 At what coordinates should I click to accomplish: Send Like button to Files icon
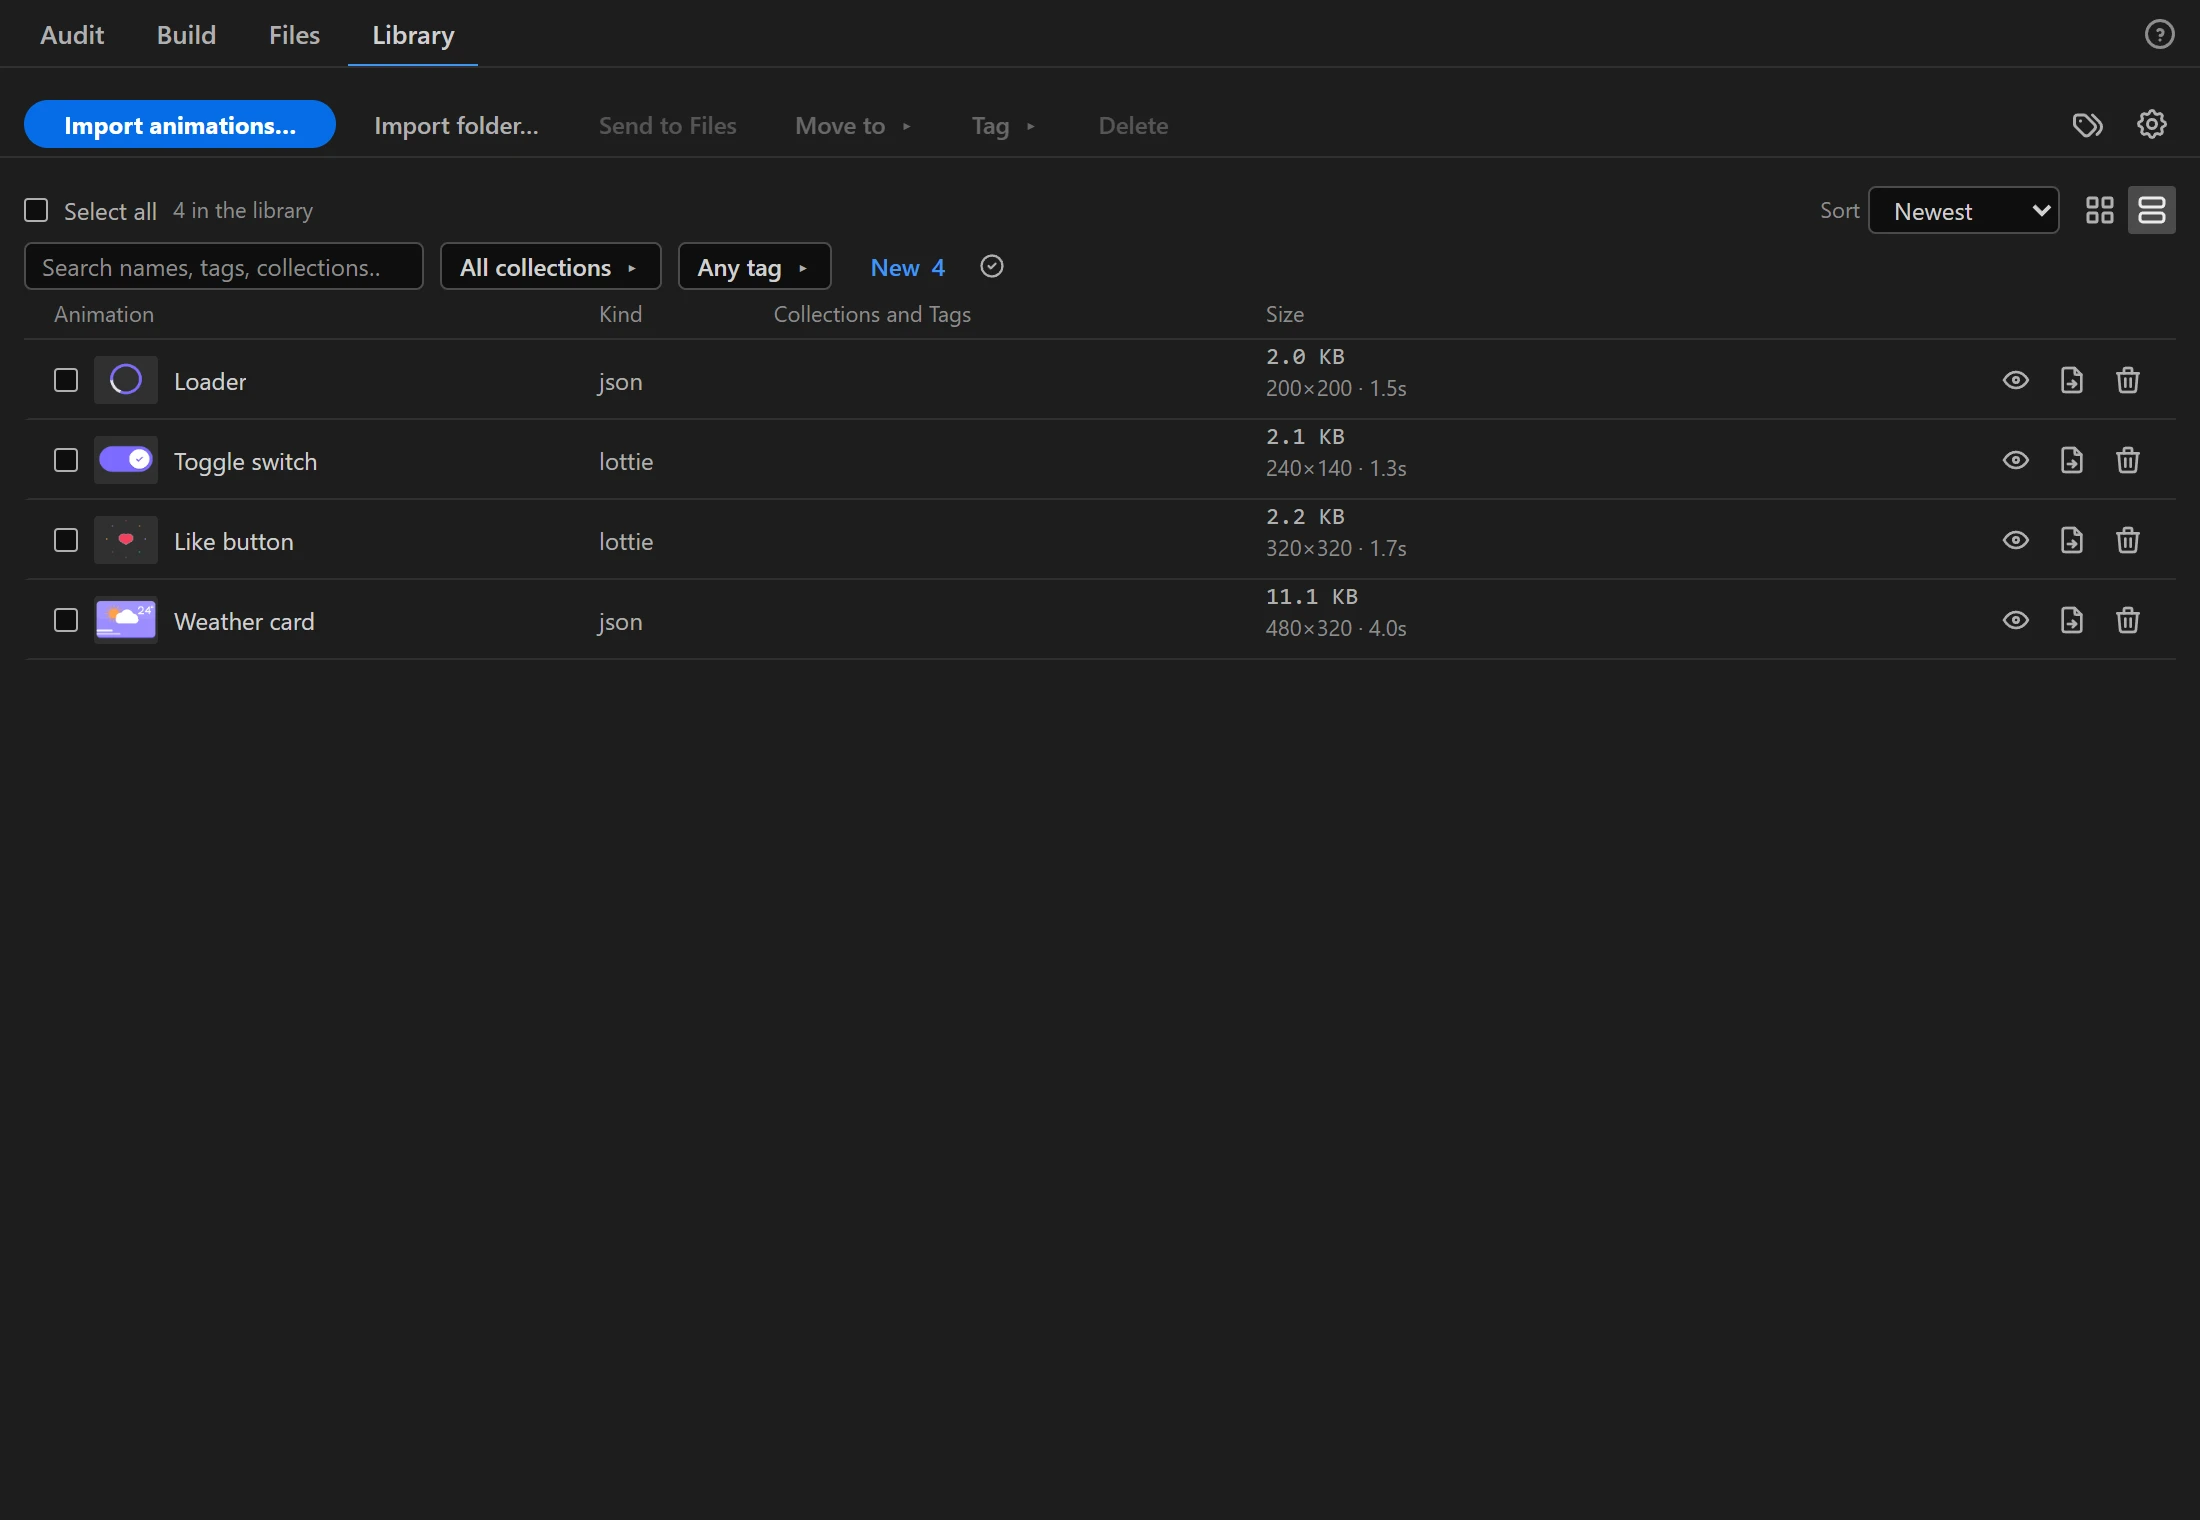[x=2071, y=540]
